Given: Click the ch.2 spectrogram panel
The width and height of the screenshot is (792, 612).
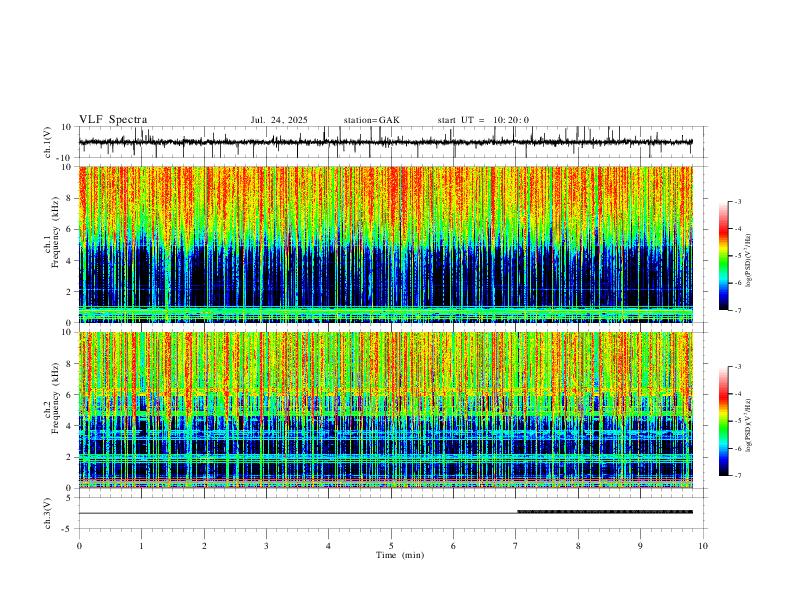Looking at the screenshot, I should [x=385, y=410].
